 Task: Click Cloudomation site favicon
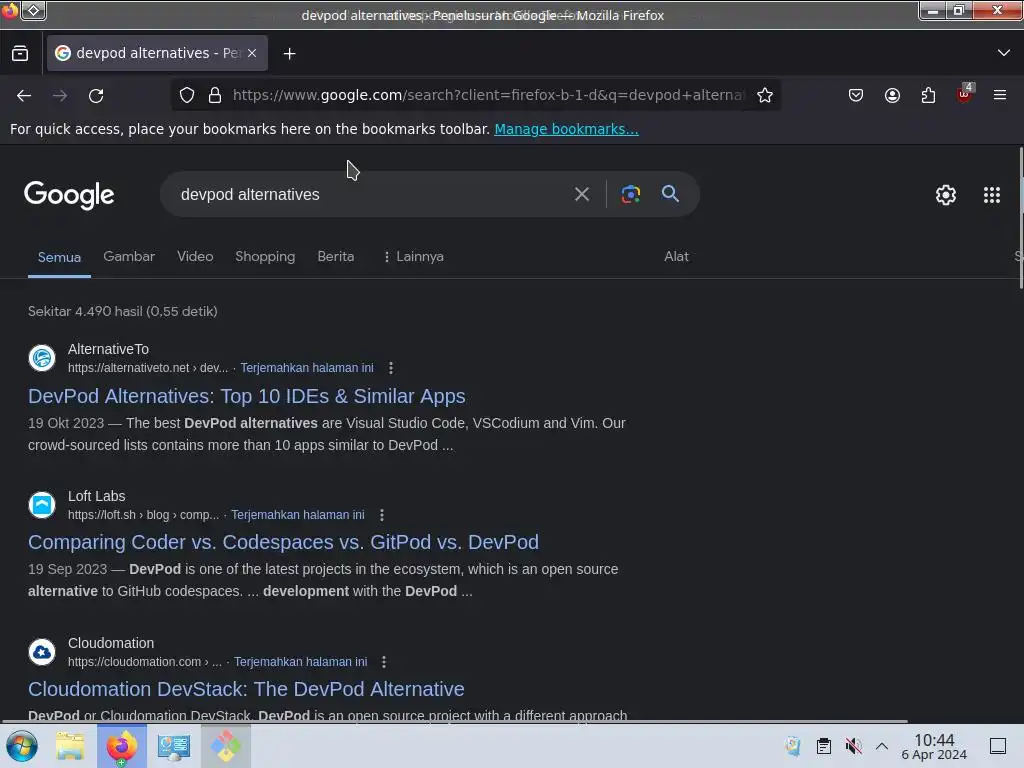click(x=42, y=652)
